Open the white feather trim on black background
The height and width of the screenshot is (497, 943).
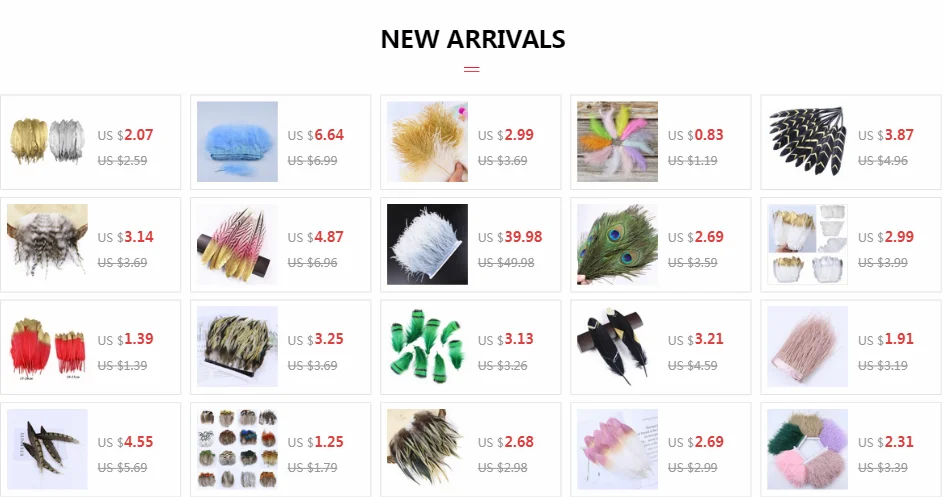pyautogui.click(x=427, y=244)
